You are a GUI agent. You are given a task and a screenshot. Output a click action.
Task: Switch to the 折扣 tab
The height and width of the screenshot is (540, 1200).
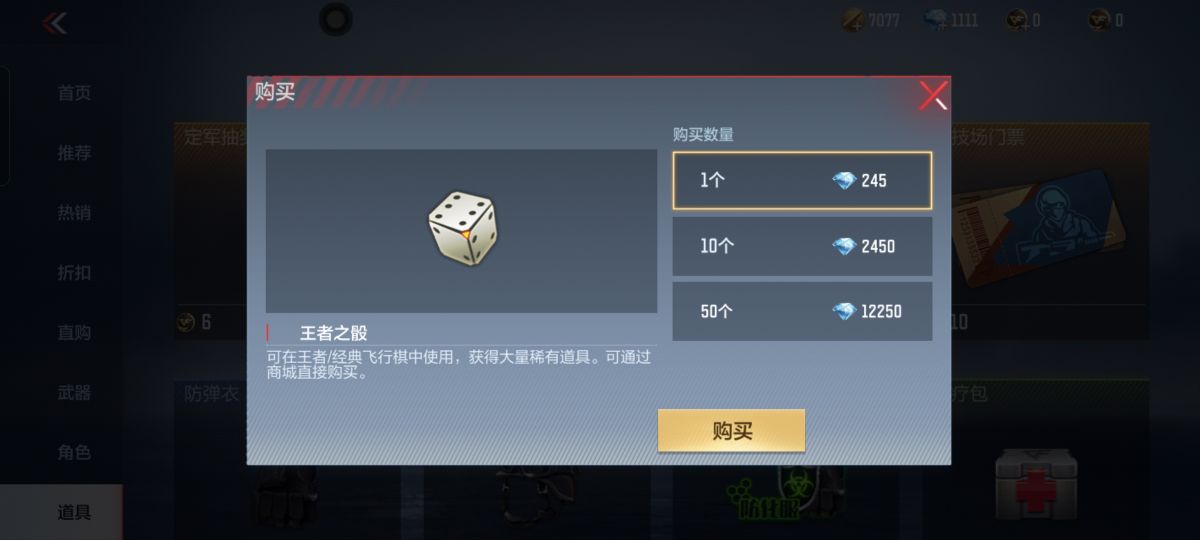tap(74, 273)
